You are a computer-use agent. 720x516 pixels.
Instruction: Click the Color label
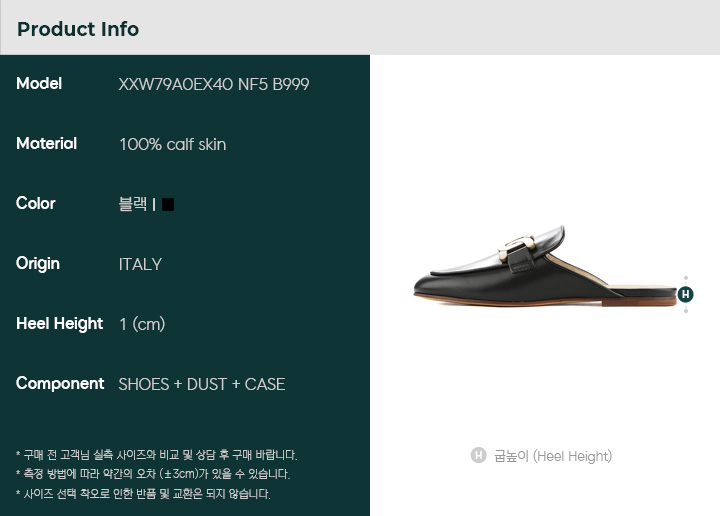click(35, 203)
